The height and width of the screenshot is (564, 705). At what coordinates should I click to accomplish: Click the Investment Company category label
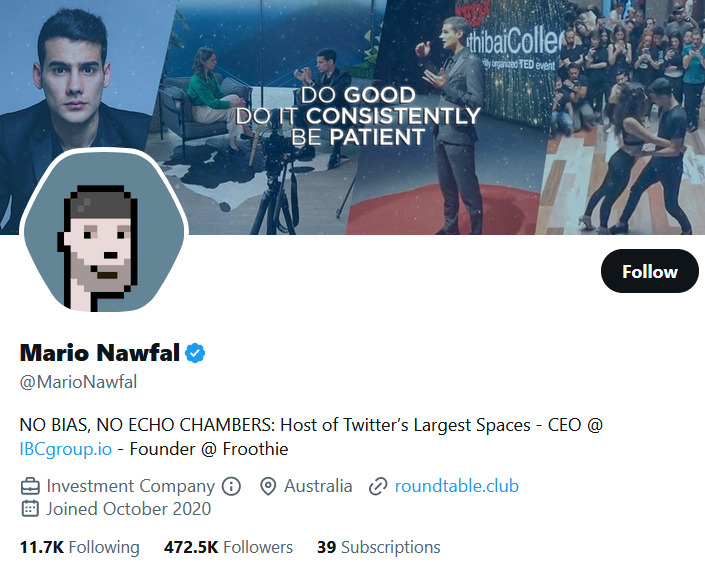(x=130, y=487)
